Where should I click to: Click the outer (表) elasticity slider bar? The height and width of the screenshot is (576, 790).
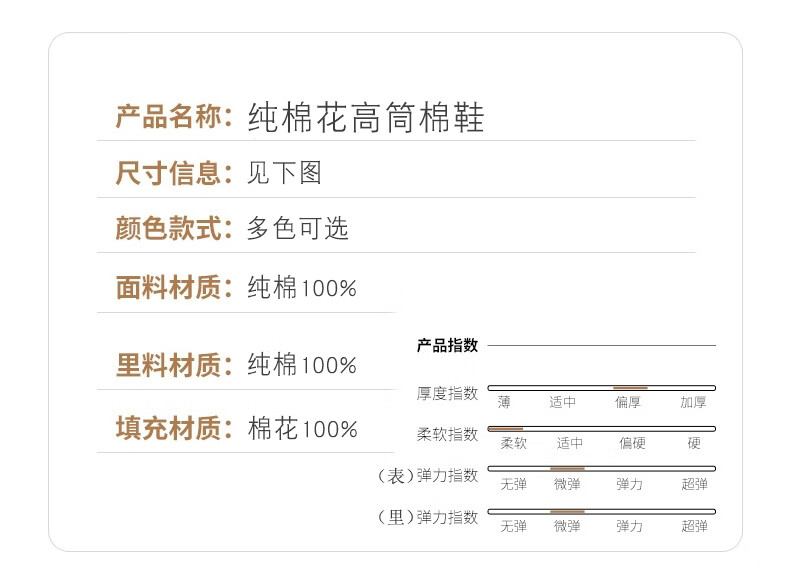point(601,468)
